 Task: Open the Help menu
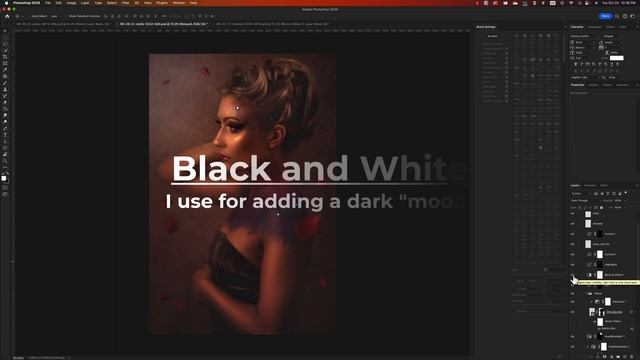click(x=193, y=3)
